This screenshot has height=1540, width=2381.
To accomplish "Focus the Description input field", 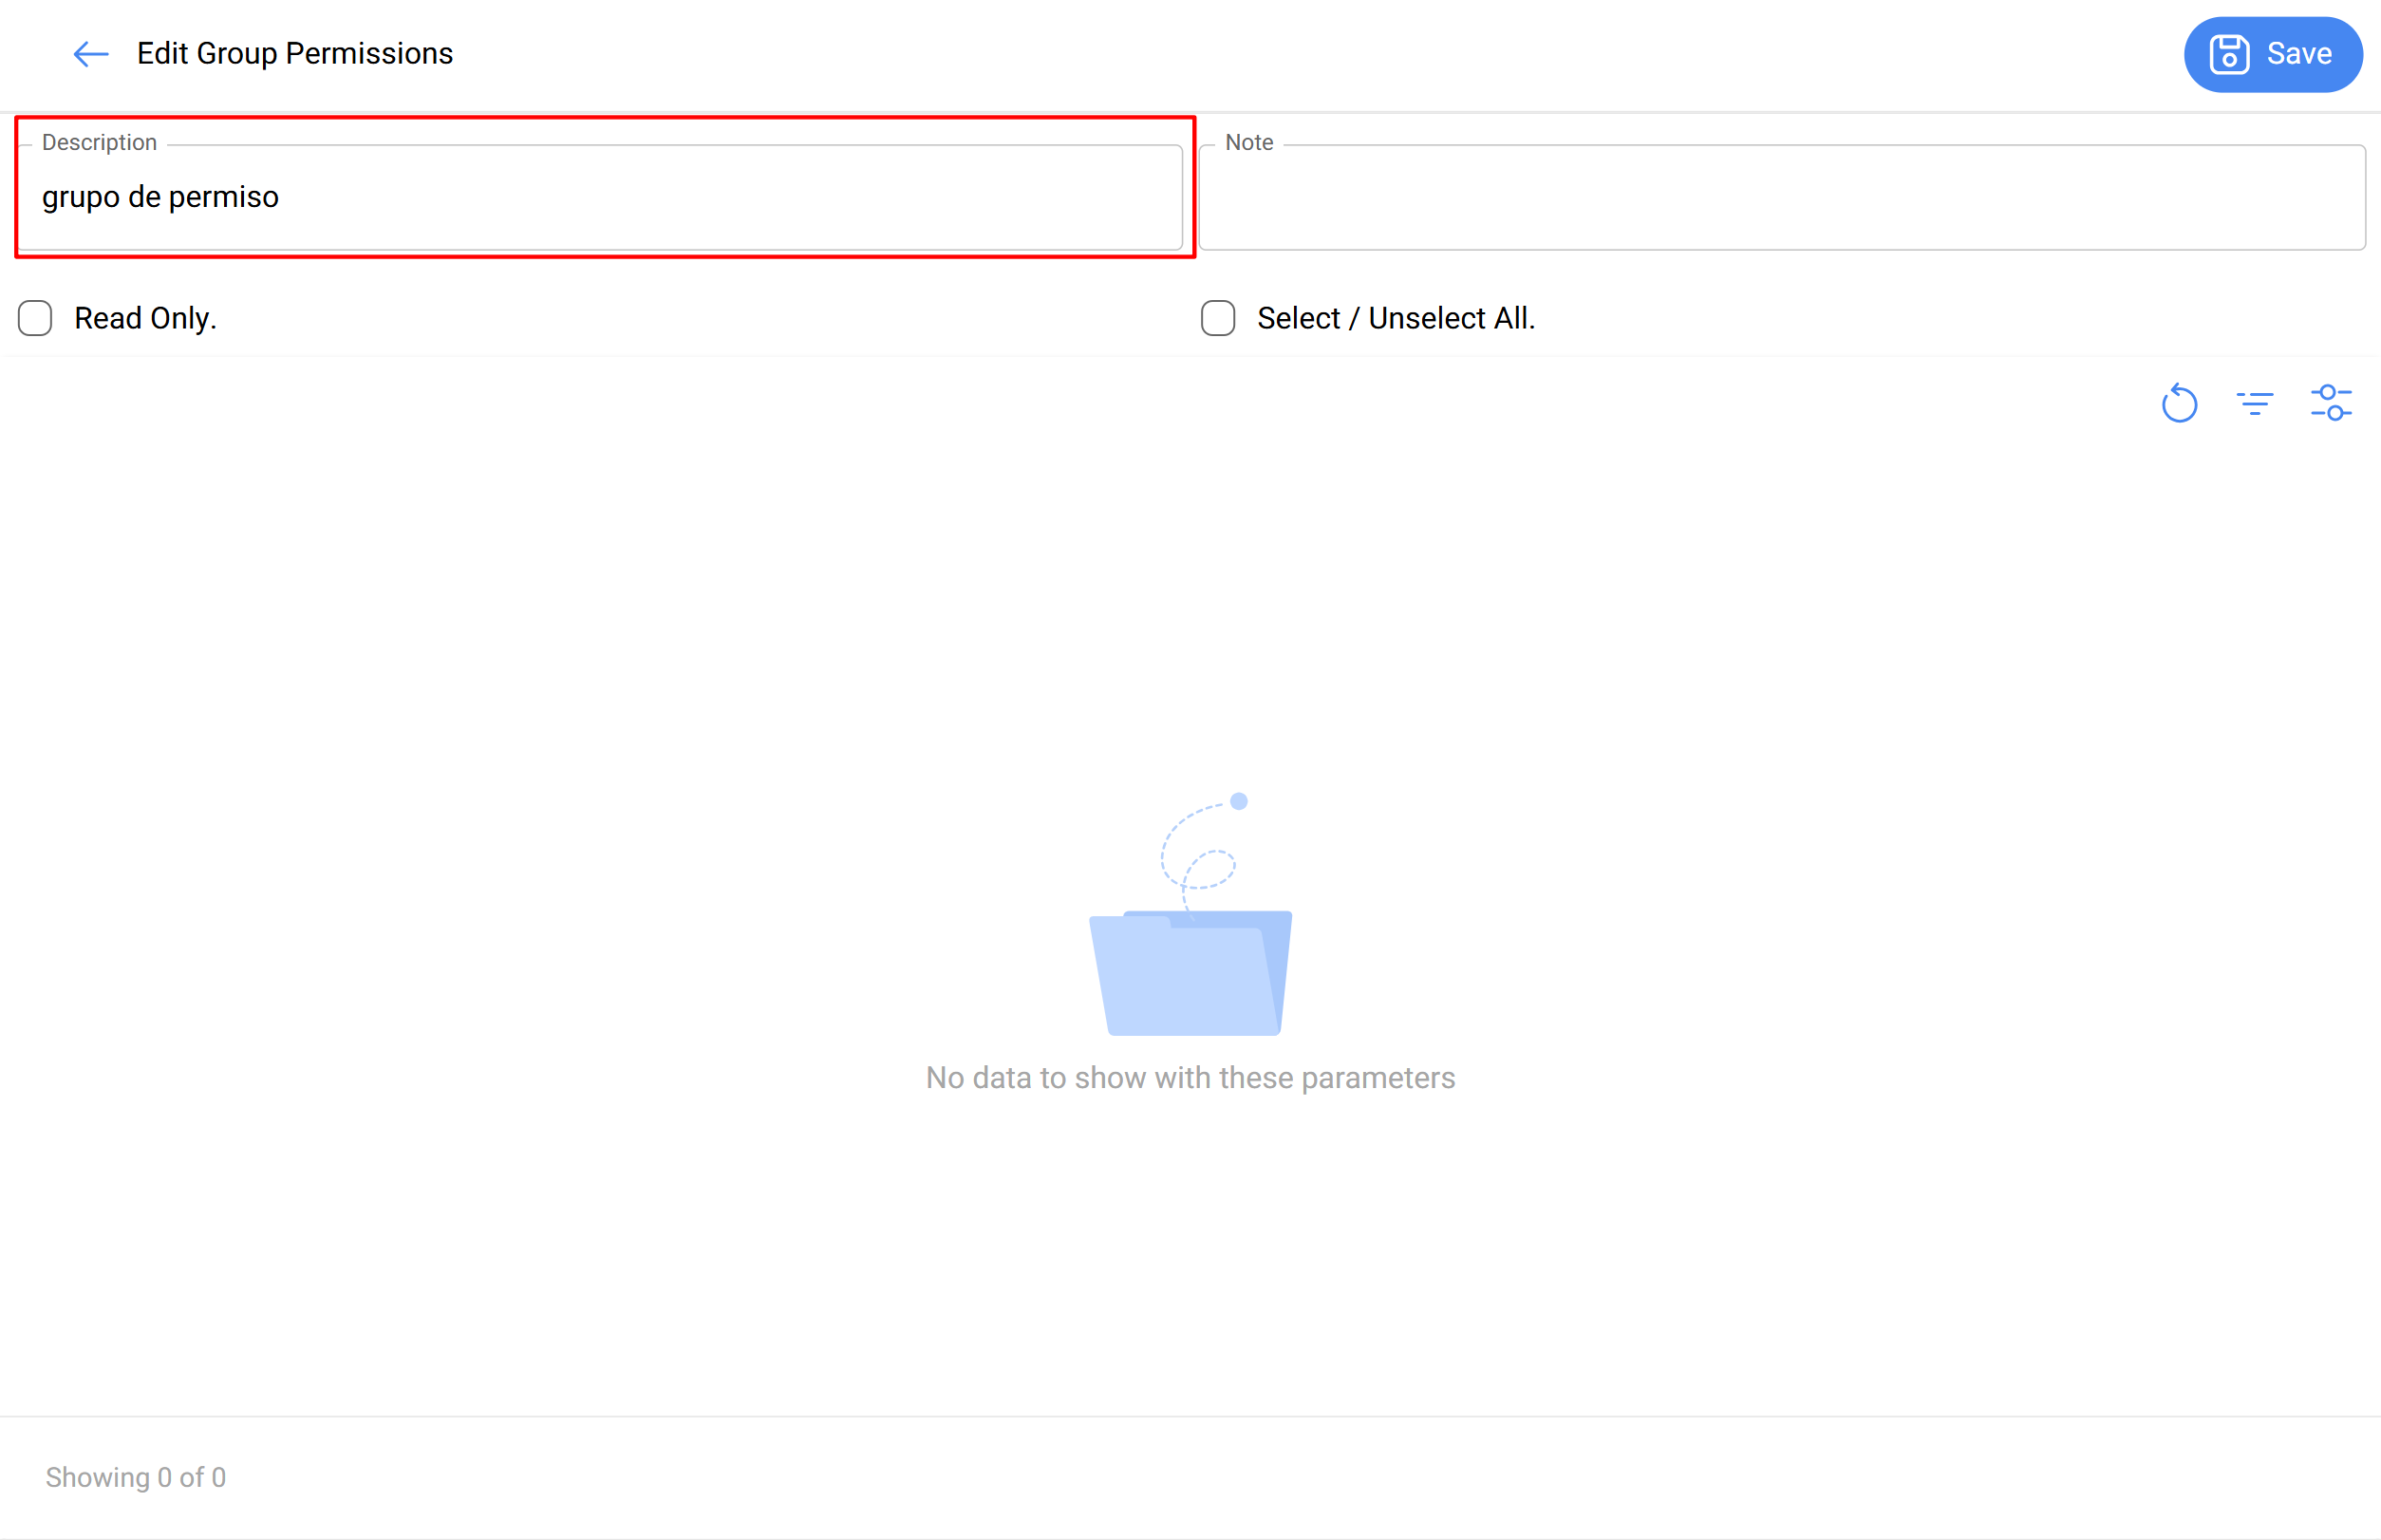I will [x=700, y=197].
